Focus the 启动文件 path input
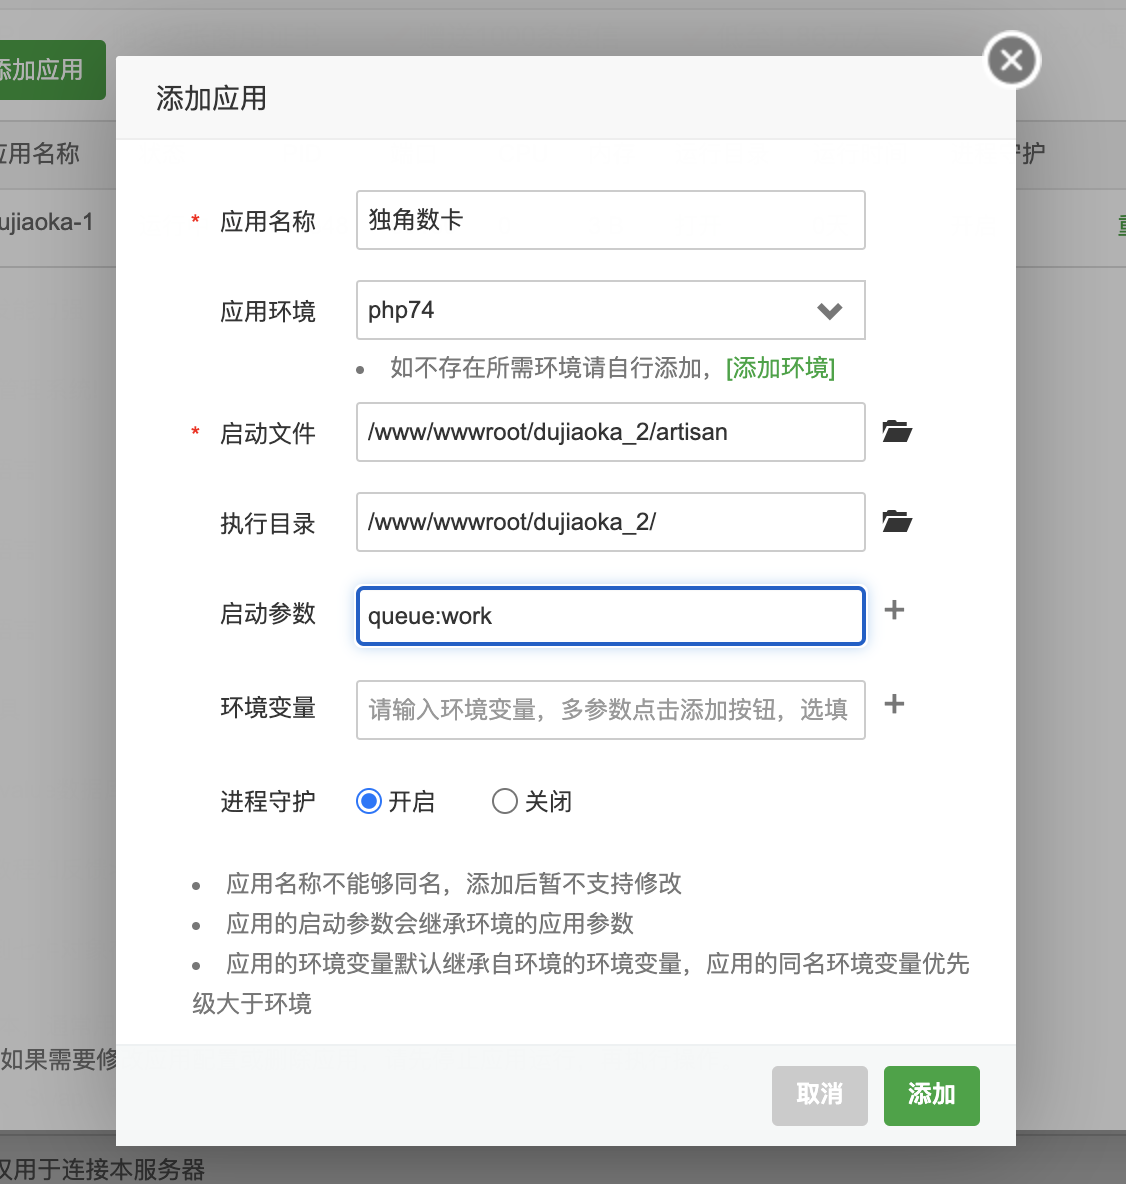The height and width of the screenshot is (1184, 1126). coord(610,432)
